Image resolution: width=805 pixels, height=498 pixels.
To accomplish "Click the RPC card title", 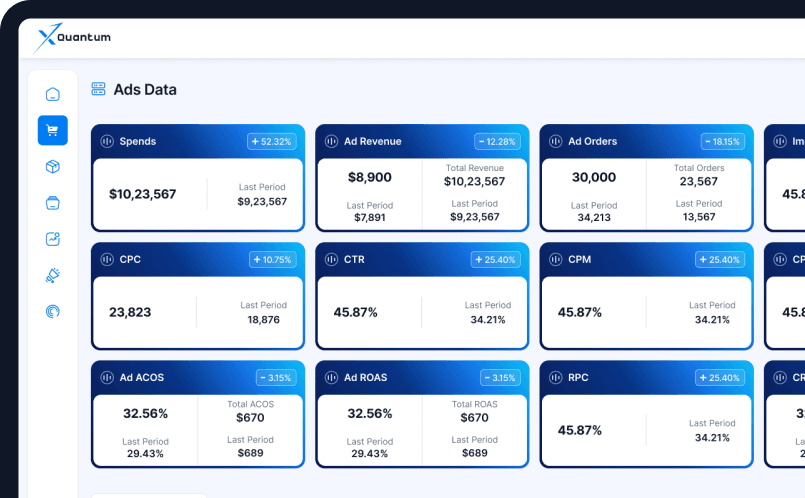I will tap(578, 377).
